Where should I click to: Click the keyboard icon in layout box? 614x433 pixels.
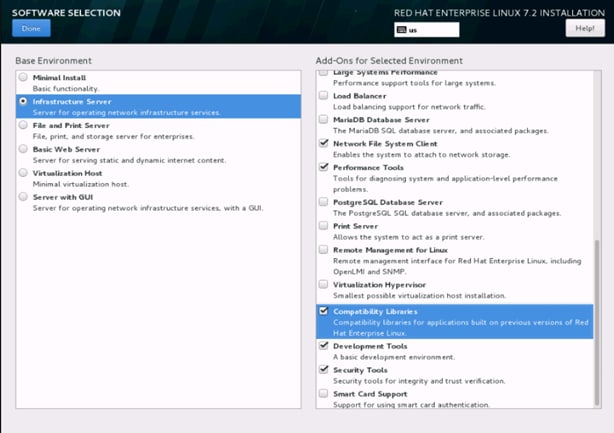pyautogui.click(x=401, y=30)
